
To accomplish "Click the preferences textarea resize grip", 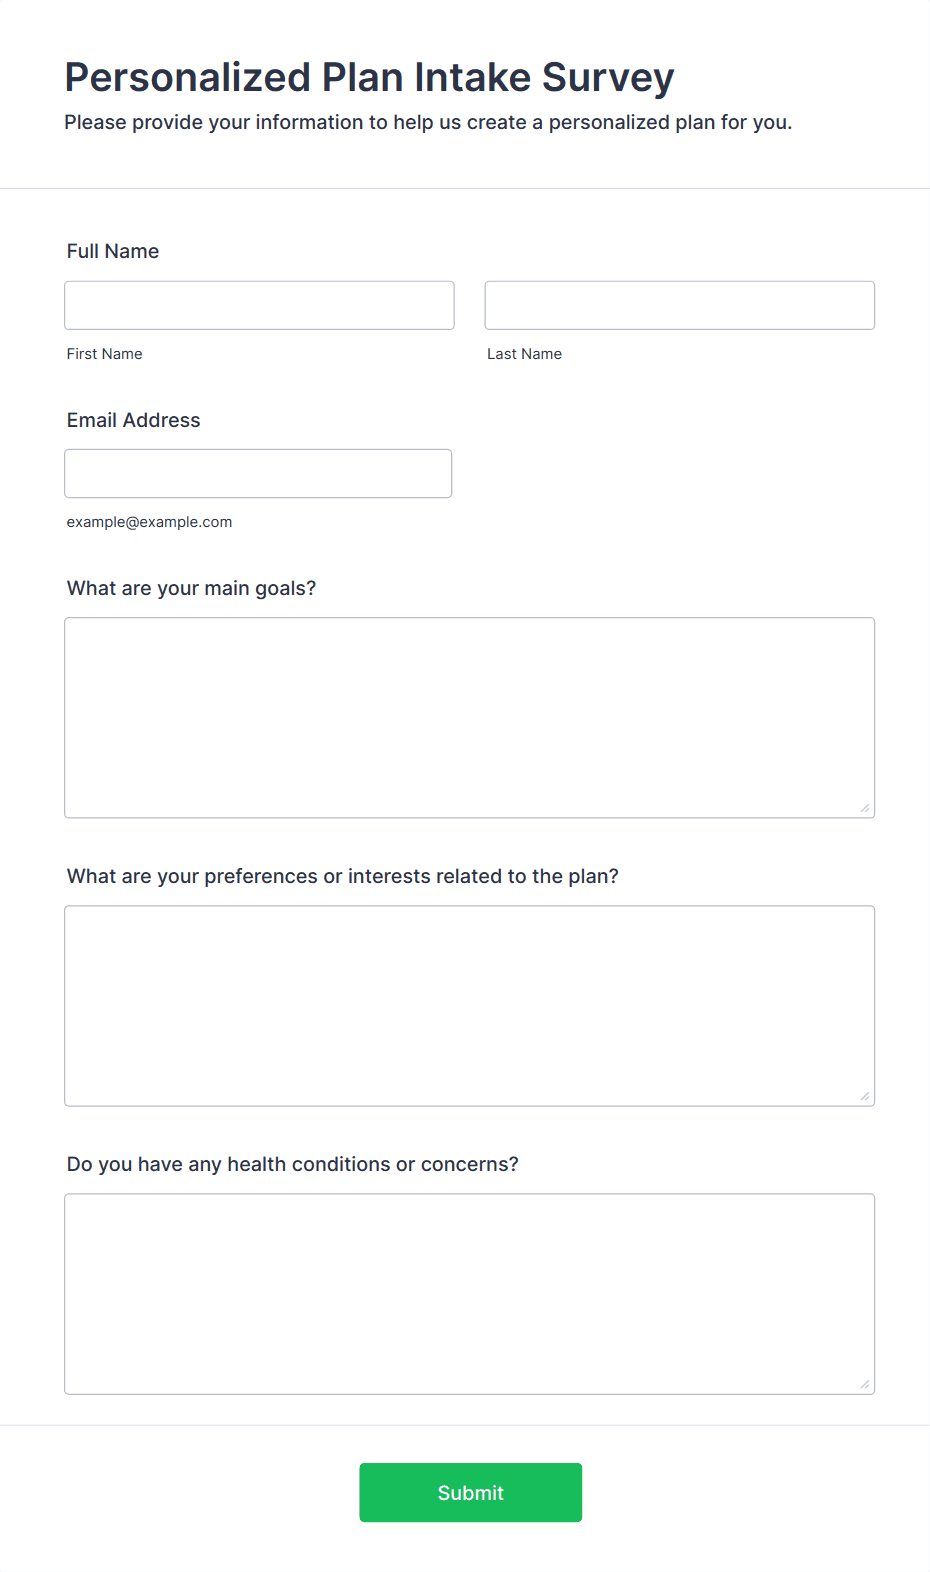I will tap(865, 1096).
